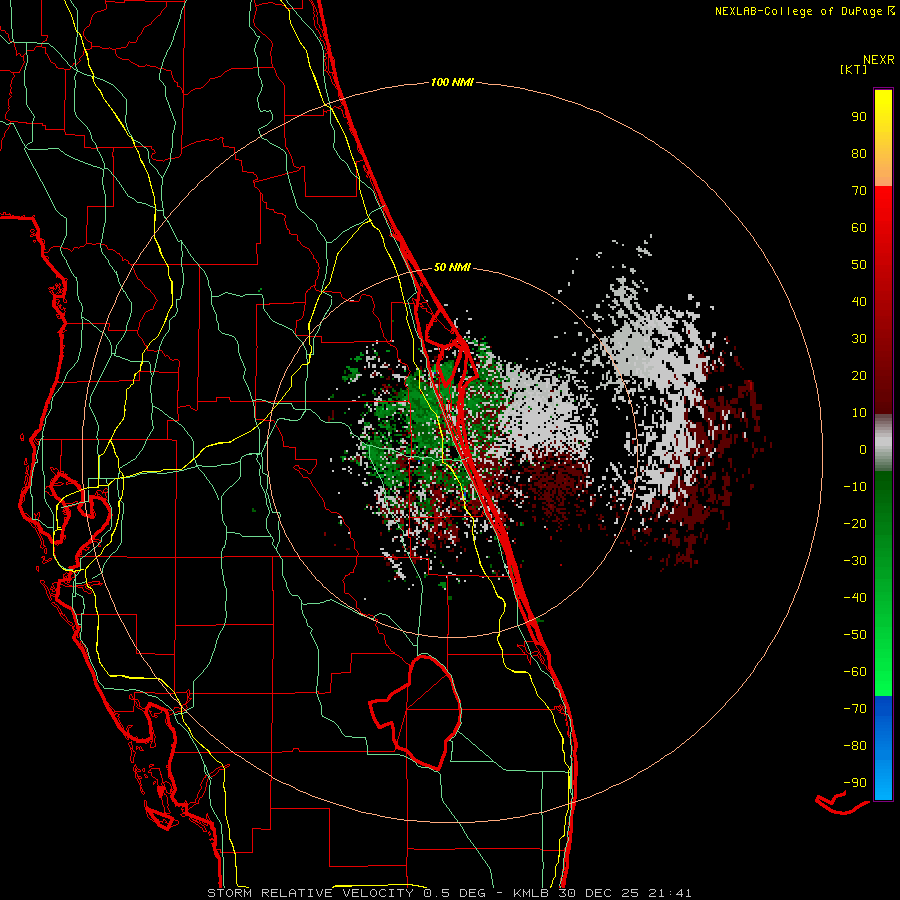Click the -90 knot scale value
Image resolution: width=900 pixels, height=900 pixels.
pos(855,783)
